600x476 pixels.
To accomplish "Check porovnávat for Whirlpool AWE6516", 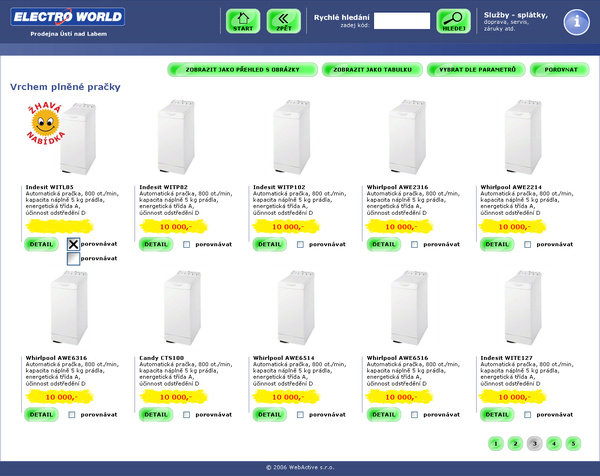I will click(x=414, y=415).
